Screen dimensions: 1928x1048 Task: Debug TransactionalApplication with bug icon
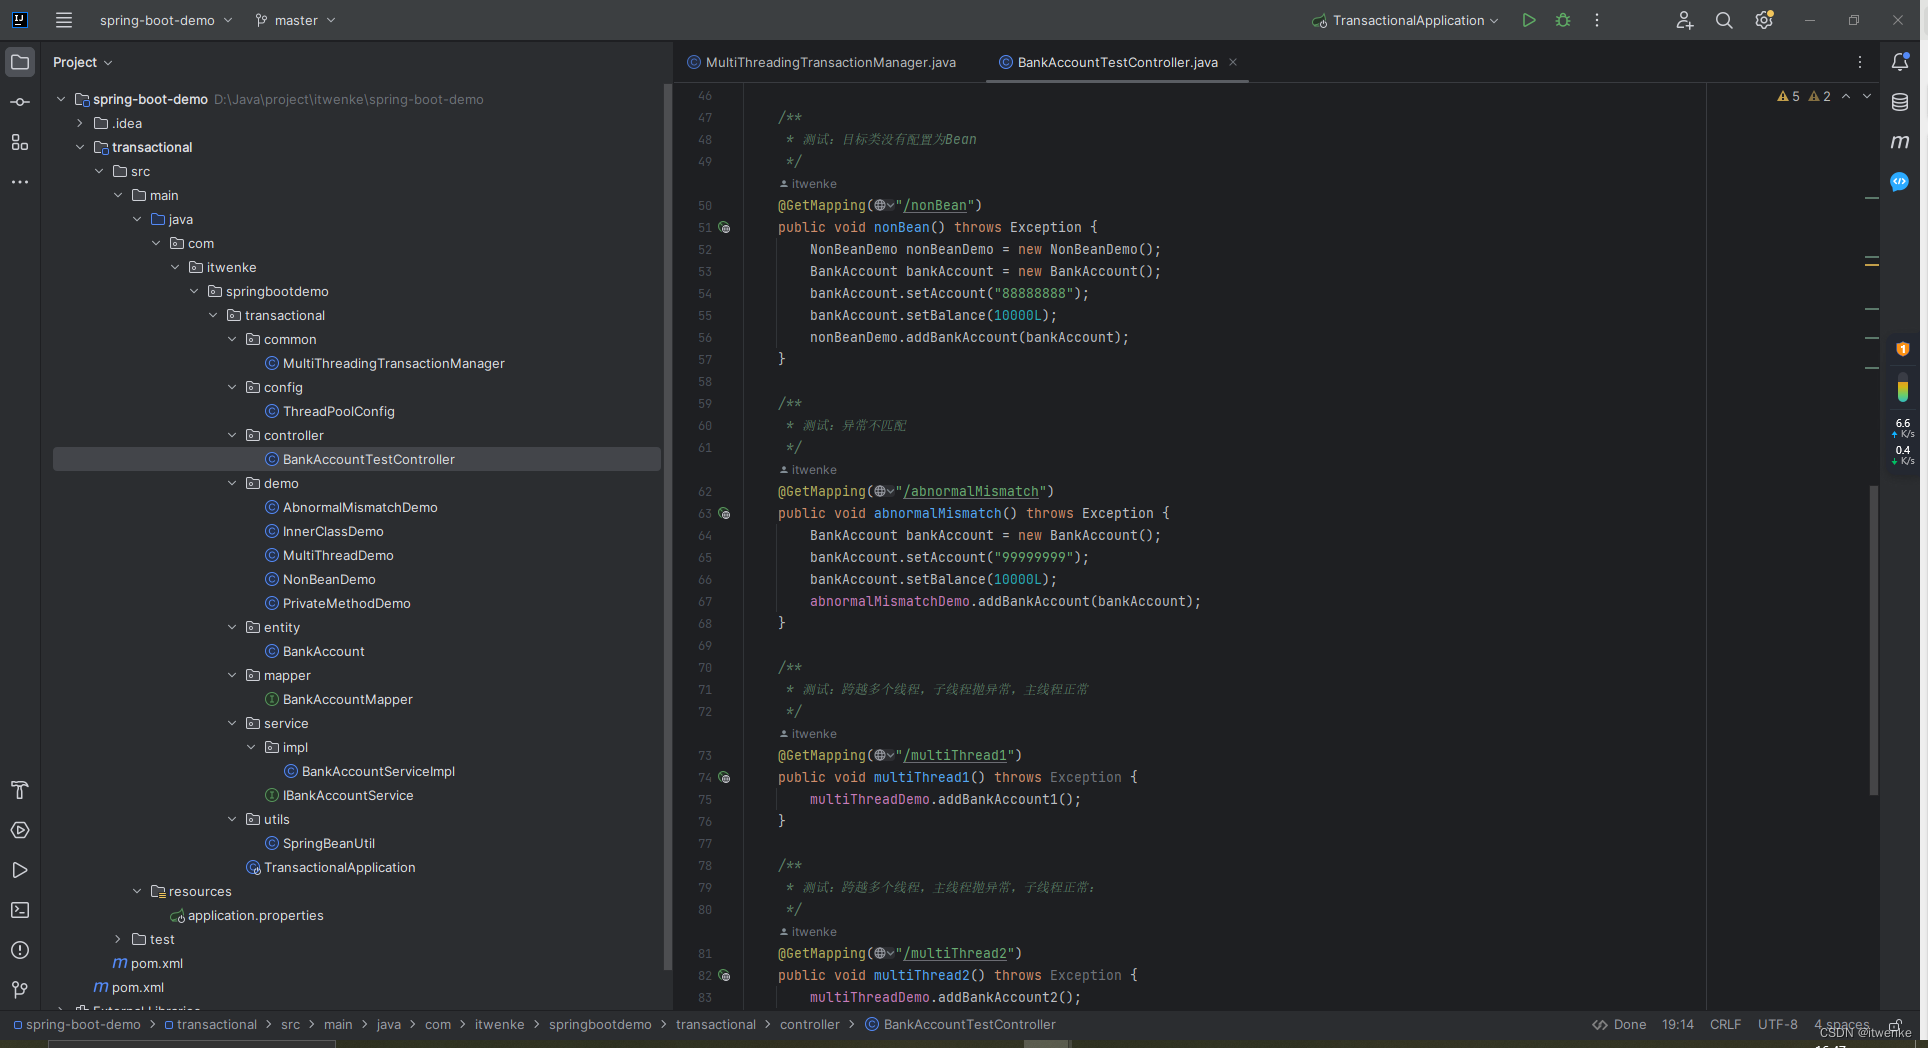1563,20
